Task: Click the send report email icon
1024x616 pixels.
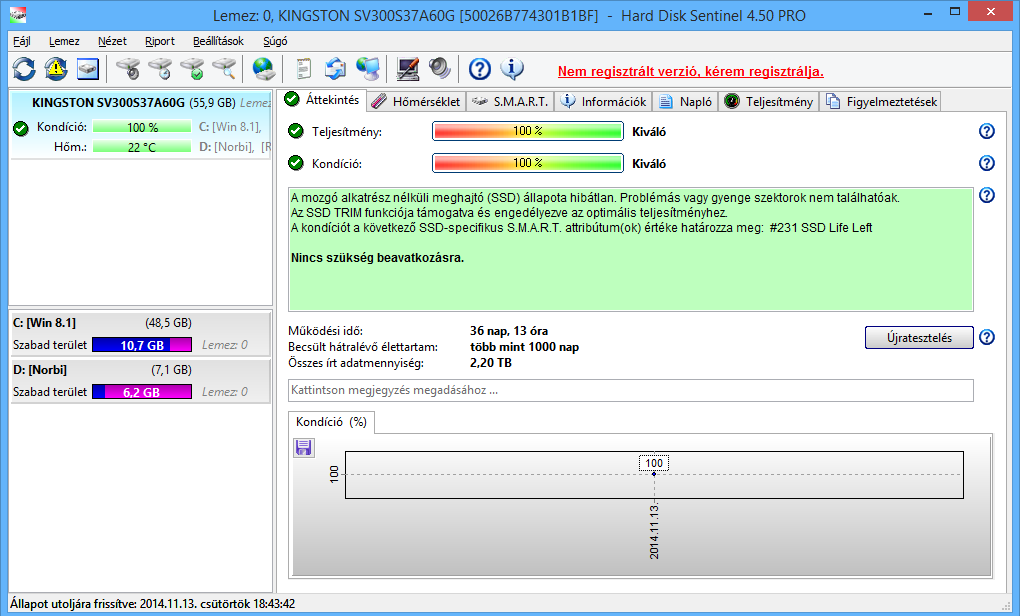Action: pos(336,69)
